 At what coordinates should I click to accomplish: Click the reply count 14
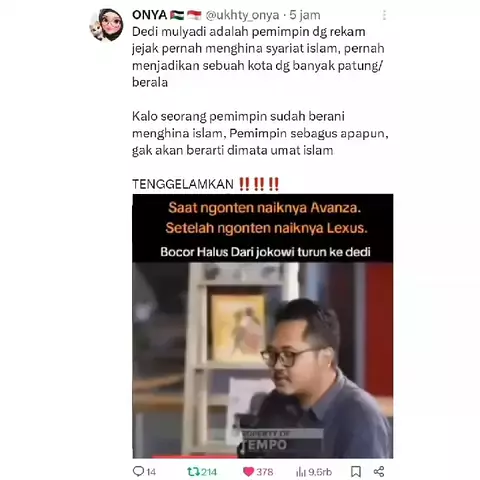[x=151, y=472]
